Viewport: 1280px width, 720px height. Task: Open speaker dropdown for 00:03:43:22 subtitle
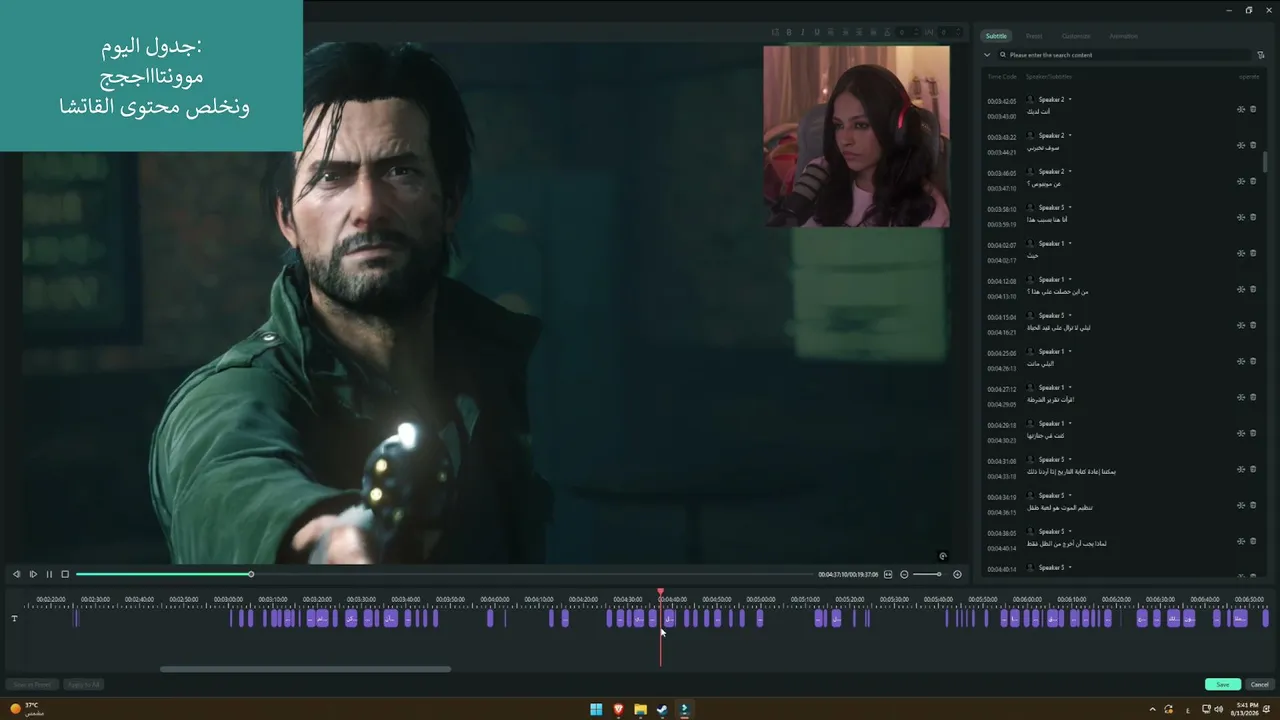pyautogui.click(x=1070, y=135)
